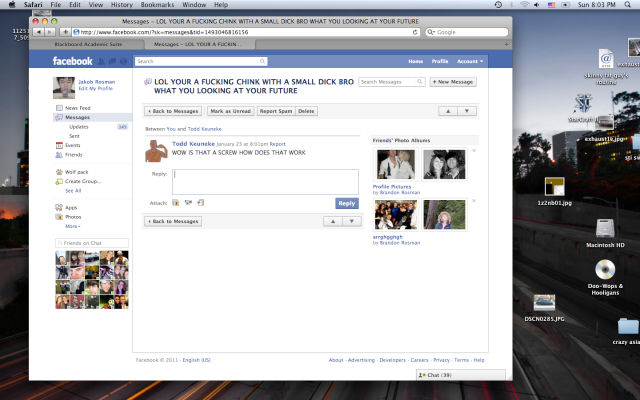Open the Account dropdown menu
This screenshot has width=640, height=400.
470,61
